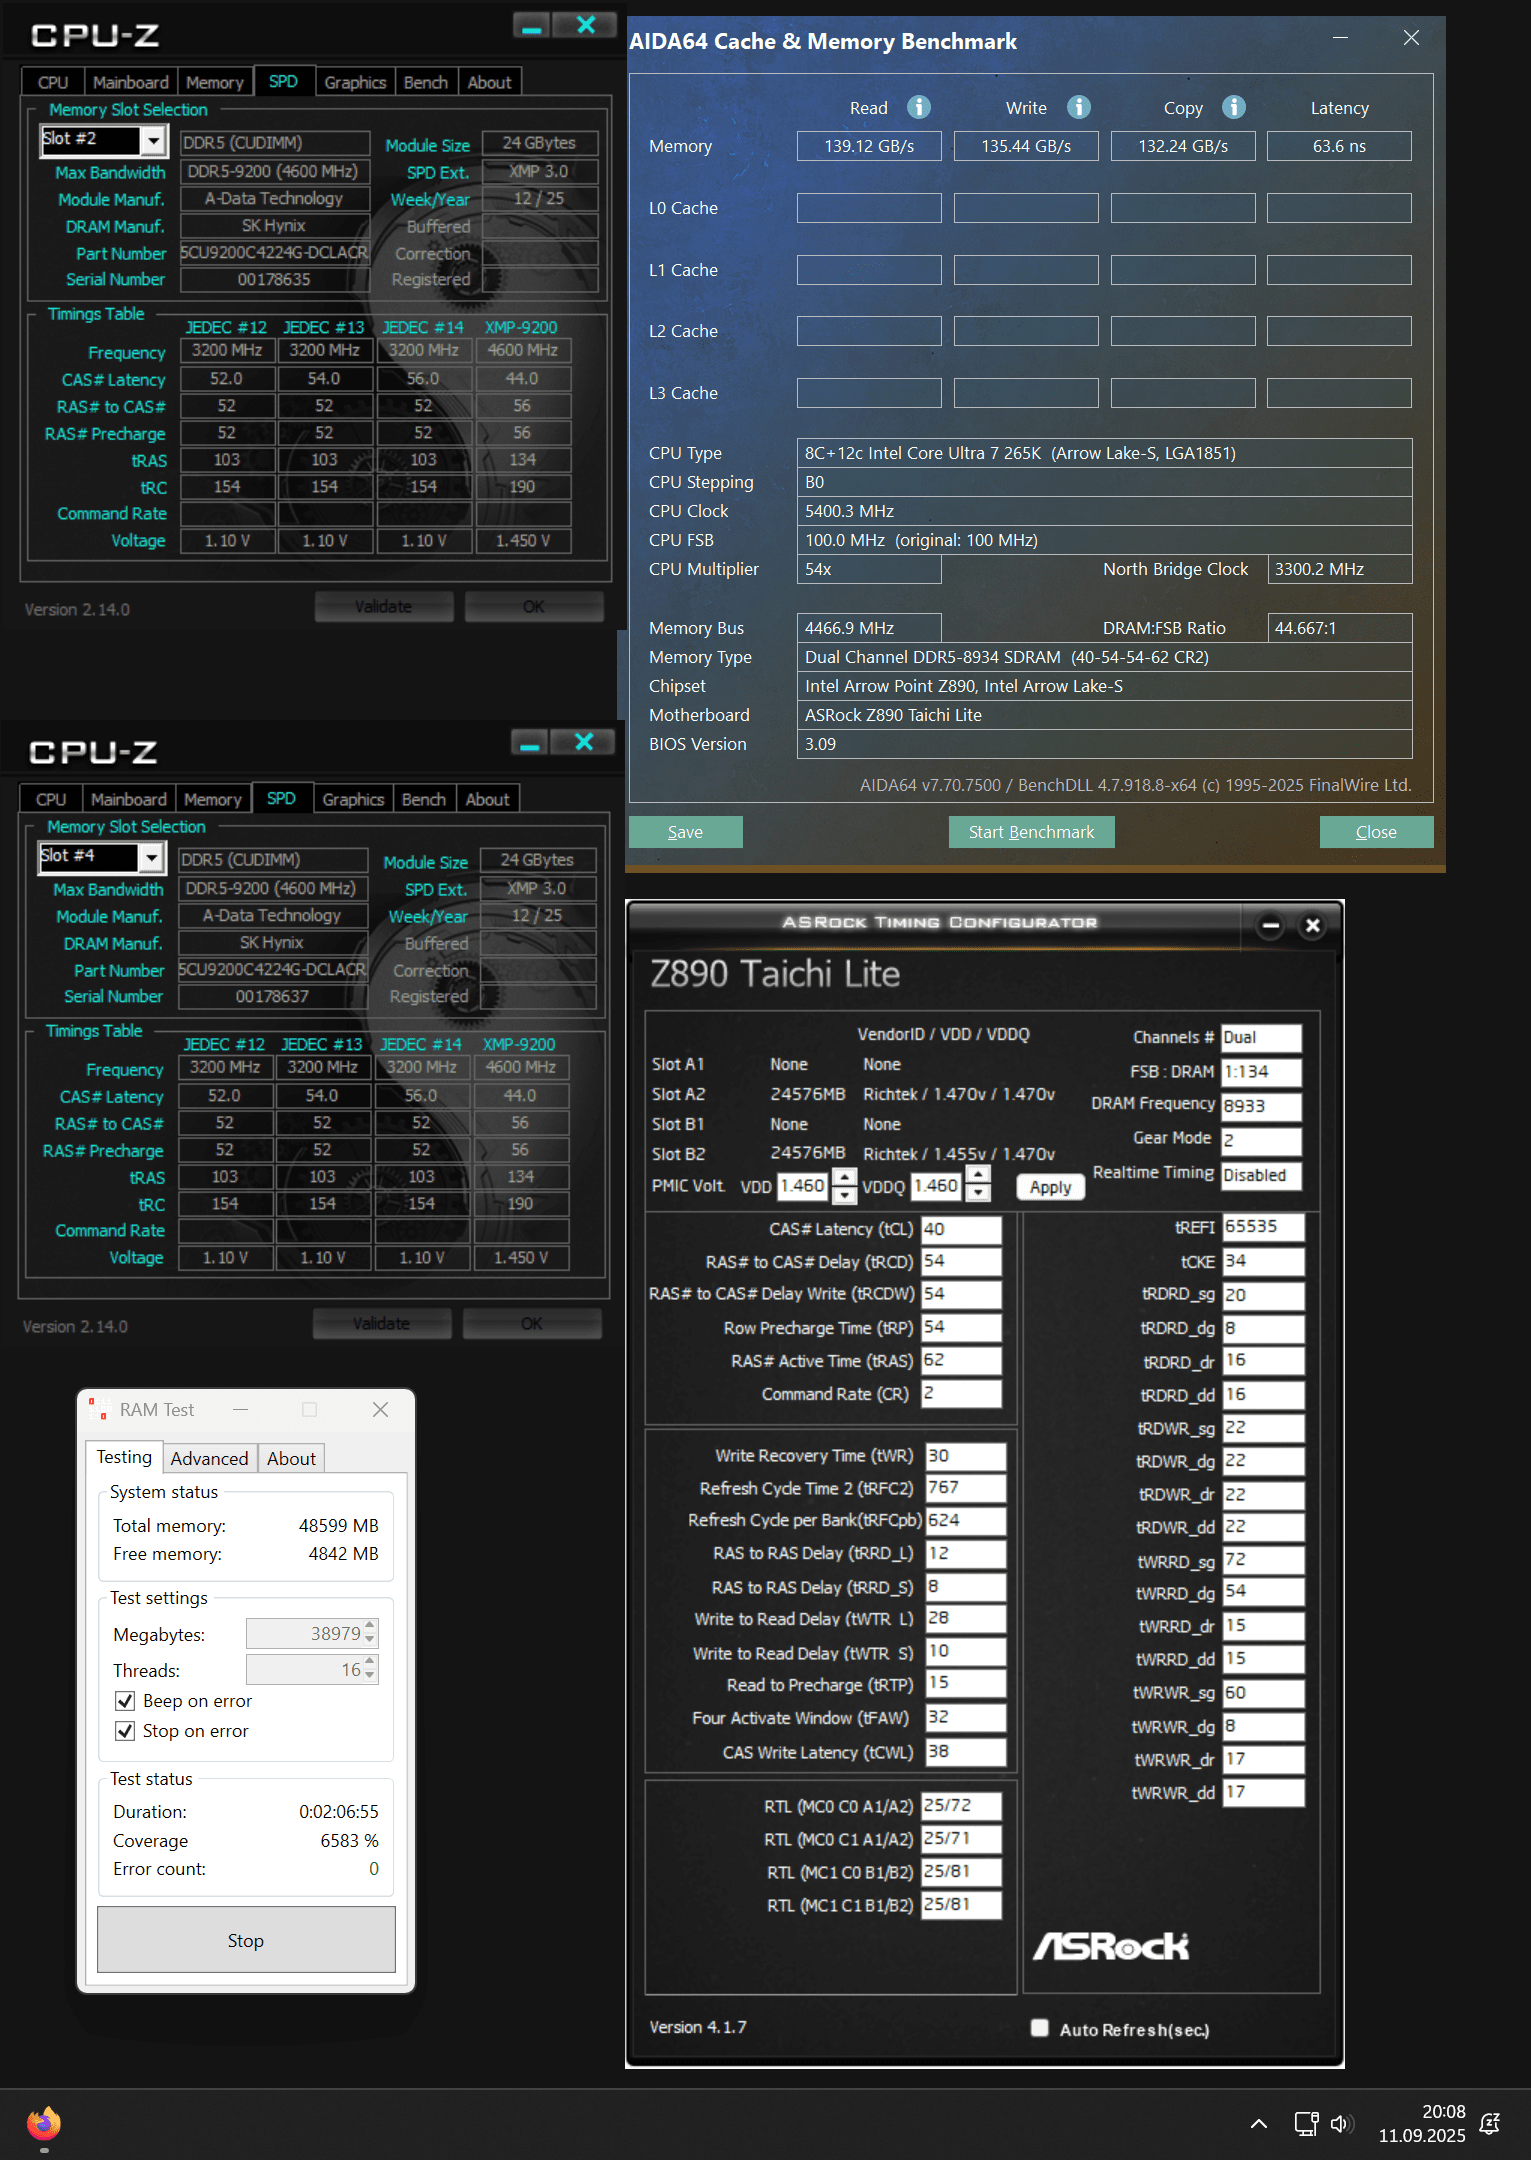Click Serial Number 00178637 in lower CPU-Z
This screenshot has height=2160, width=1531.
[x=272, y=996]
